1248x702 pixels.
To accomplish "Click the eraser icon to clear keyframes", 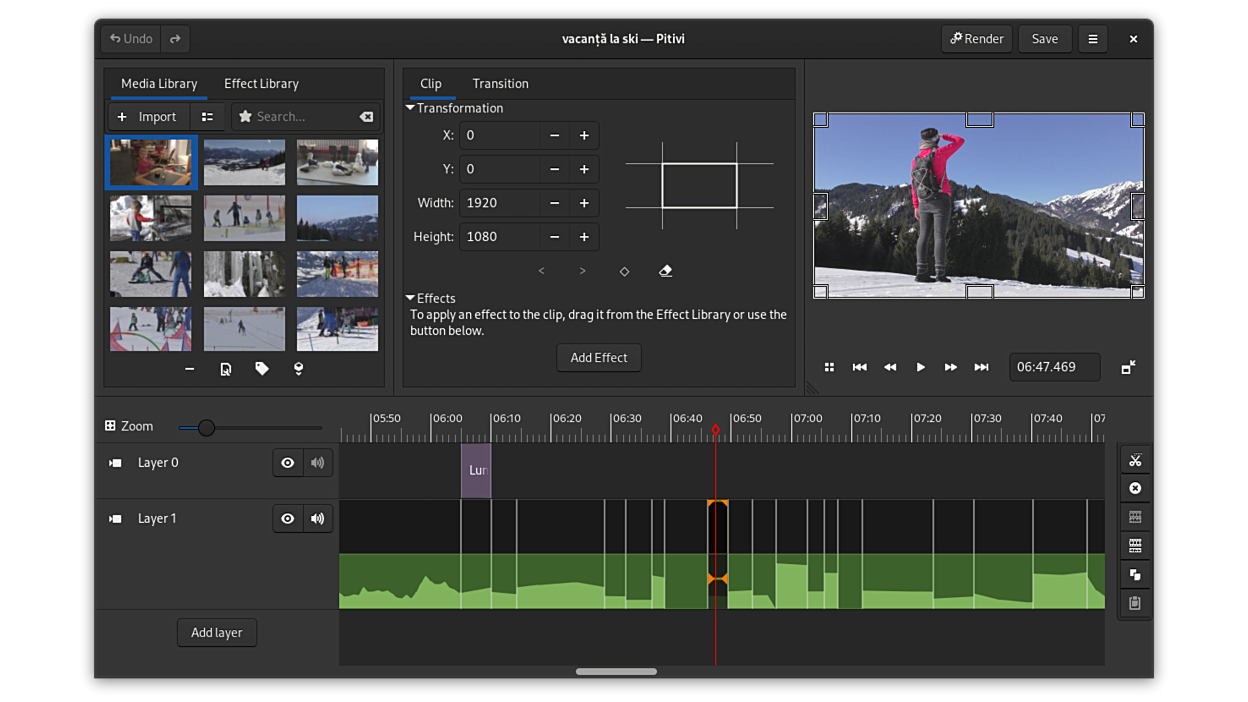I will (665, 271).
